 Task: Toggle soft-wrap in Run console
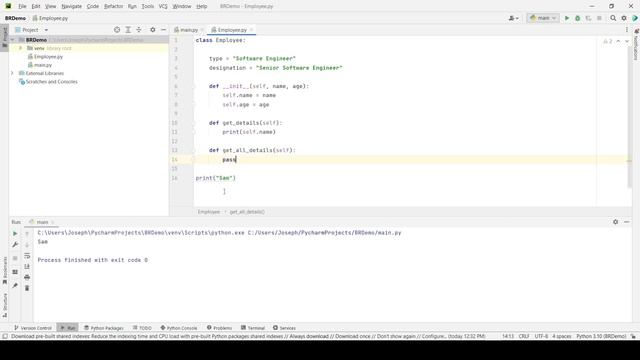pos(27,256)
